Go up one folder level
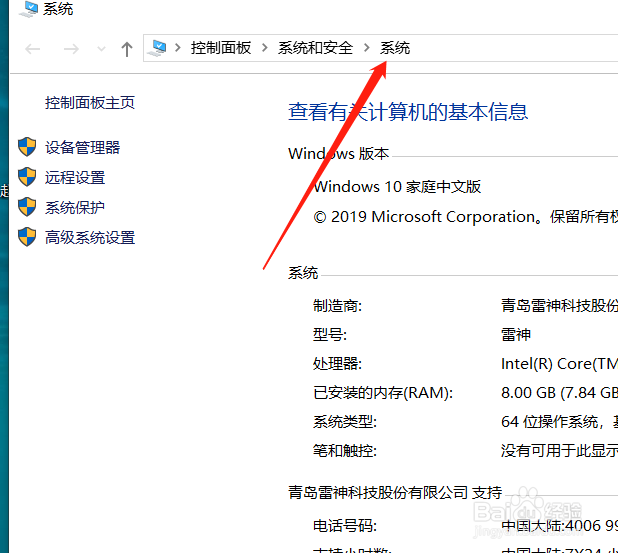This screenshot has width=618, height=553. click(127, 49)
